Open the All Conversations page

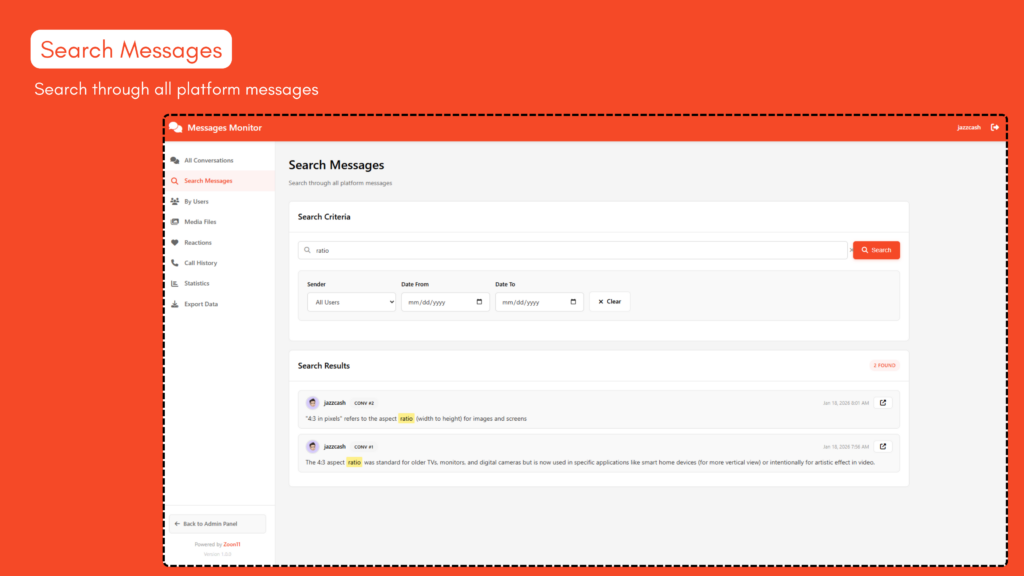click(208, 160)
